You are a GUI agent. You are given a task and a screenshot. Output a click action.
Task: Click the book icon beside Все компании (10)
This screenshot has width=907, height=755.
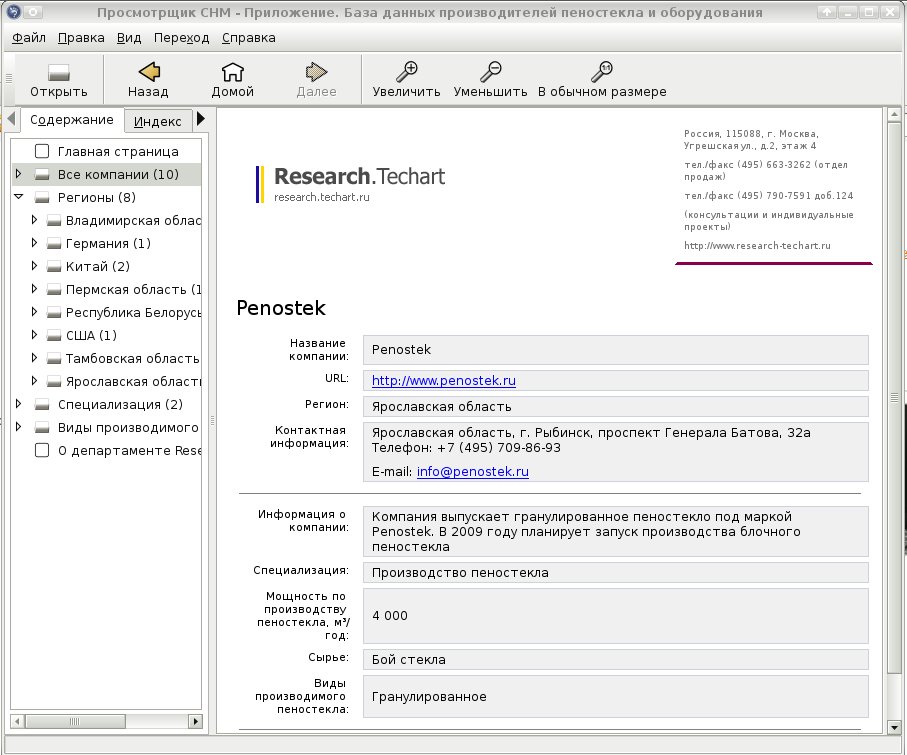(42, 174)
